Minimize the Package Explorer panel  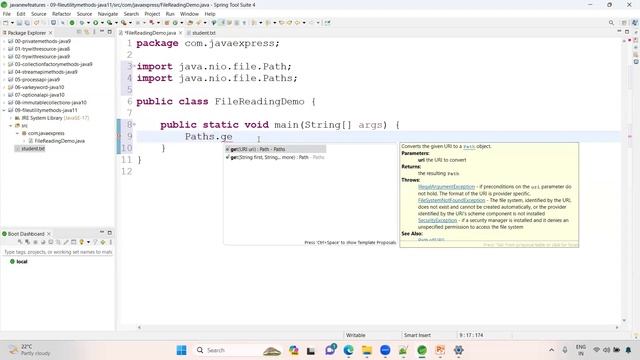102,31
